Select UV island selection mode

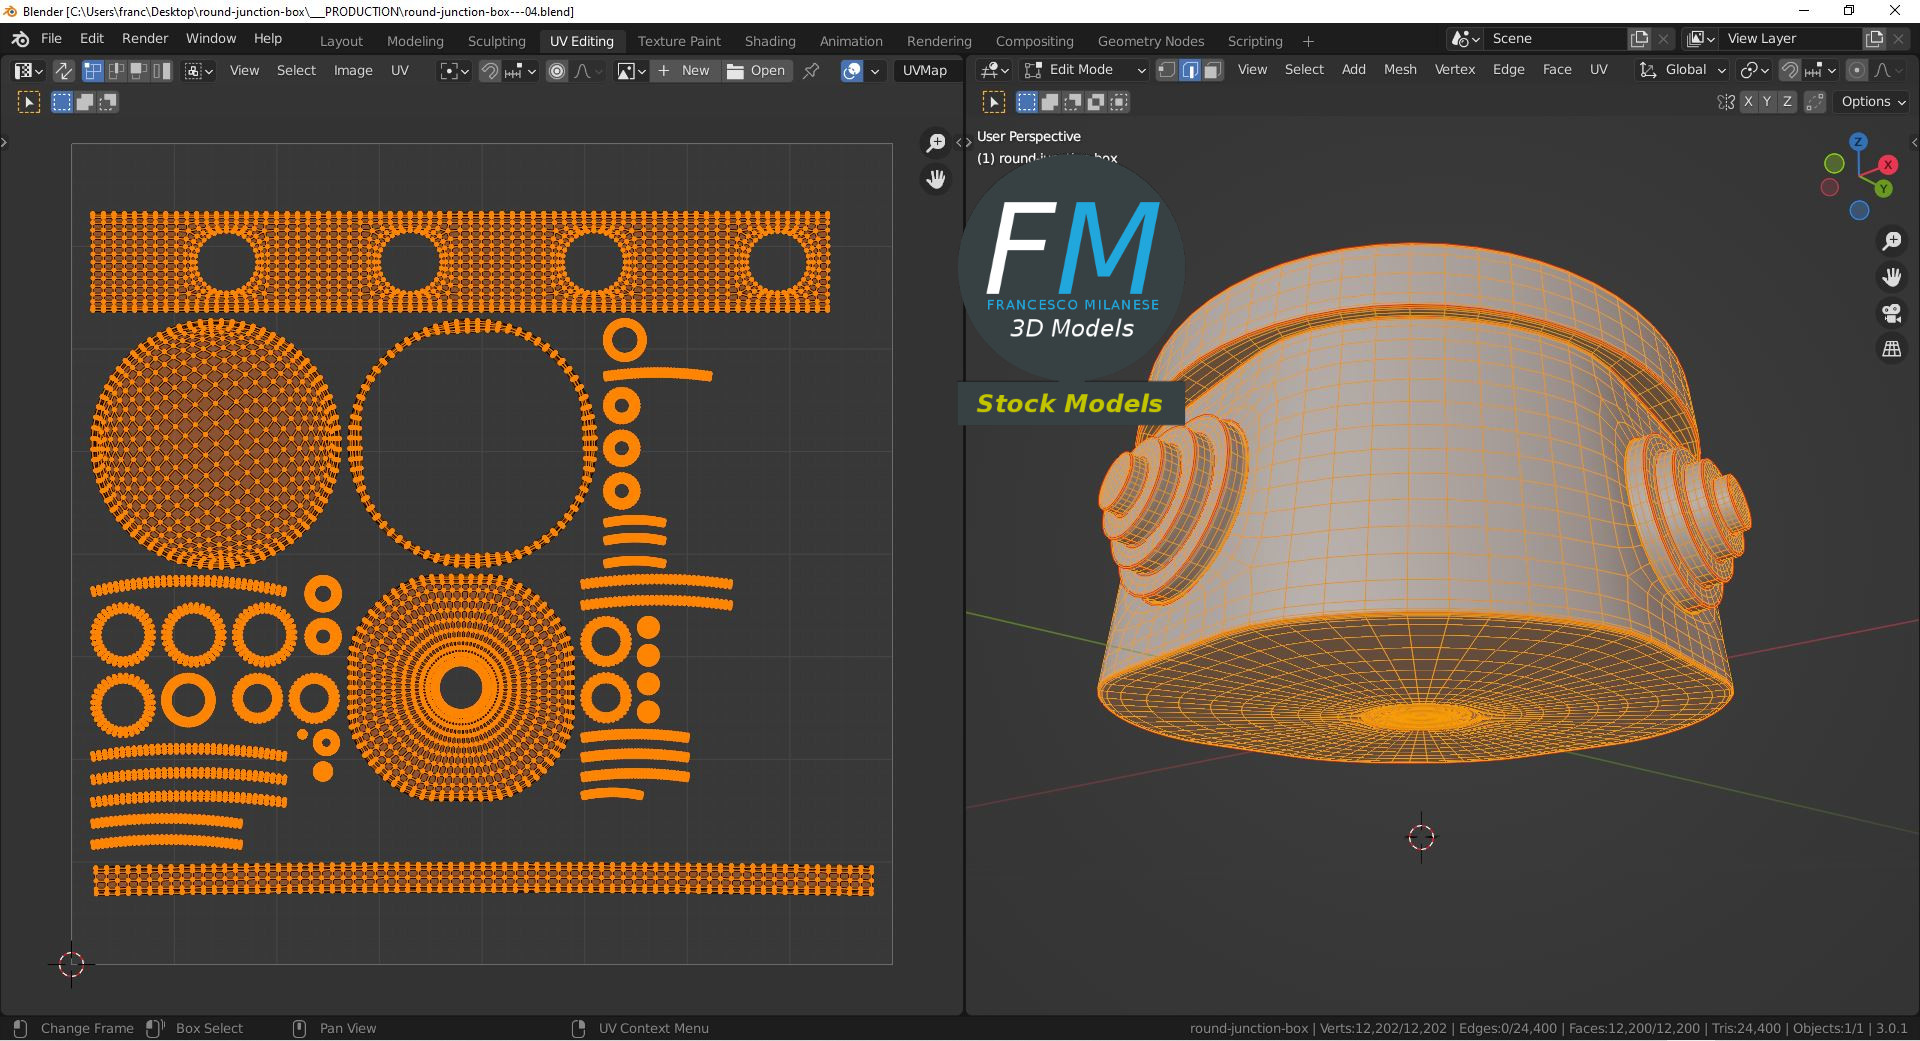pyautogui.click(x=162, y=71)
